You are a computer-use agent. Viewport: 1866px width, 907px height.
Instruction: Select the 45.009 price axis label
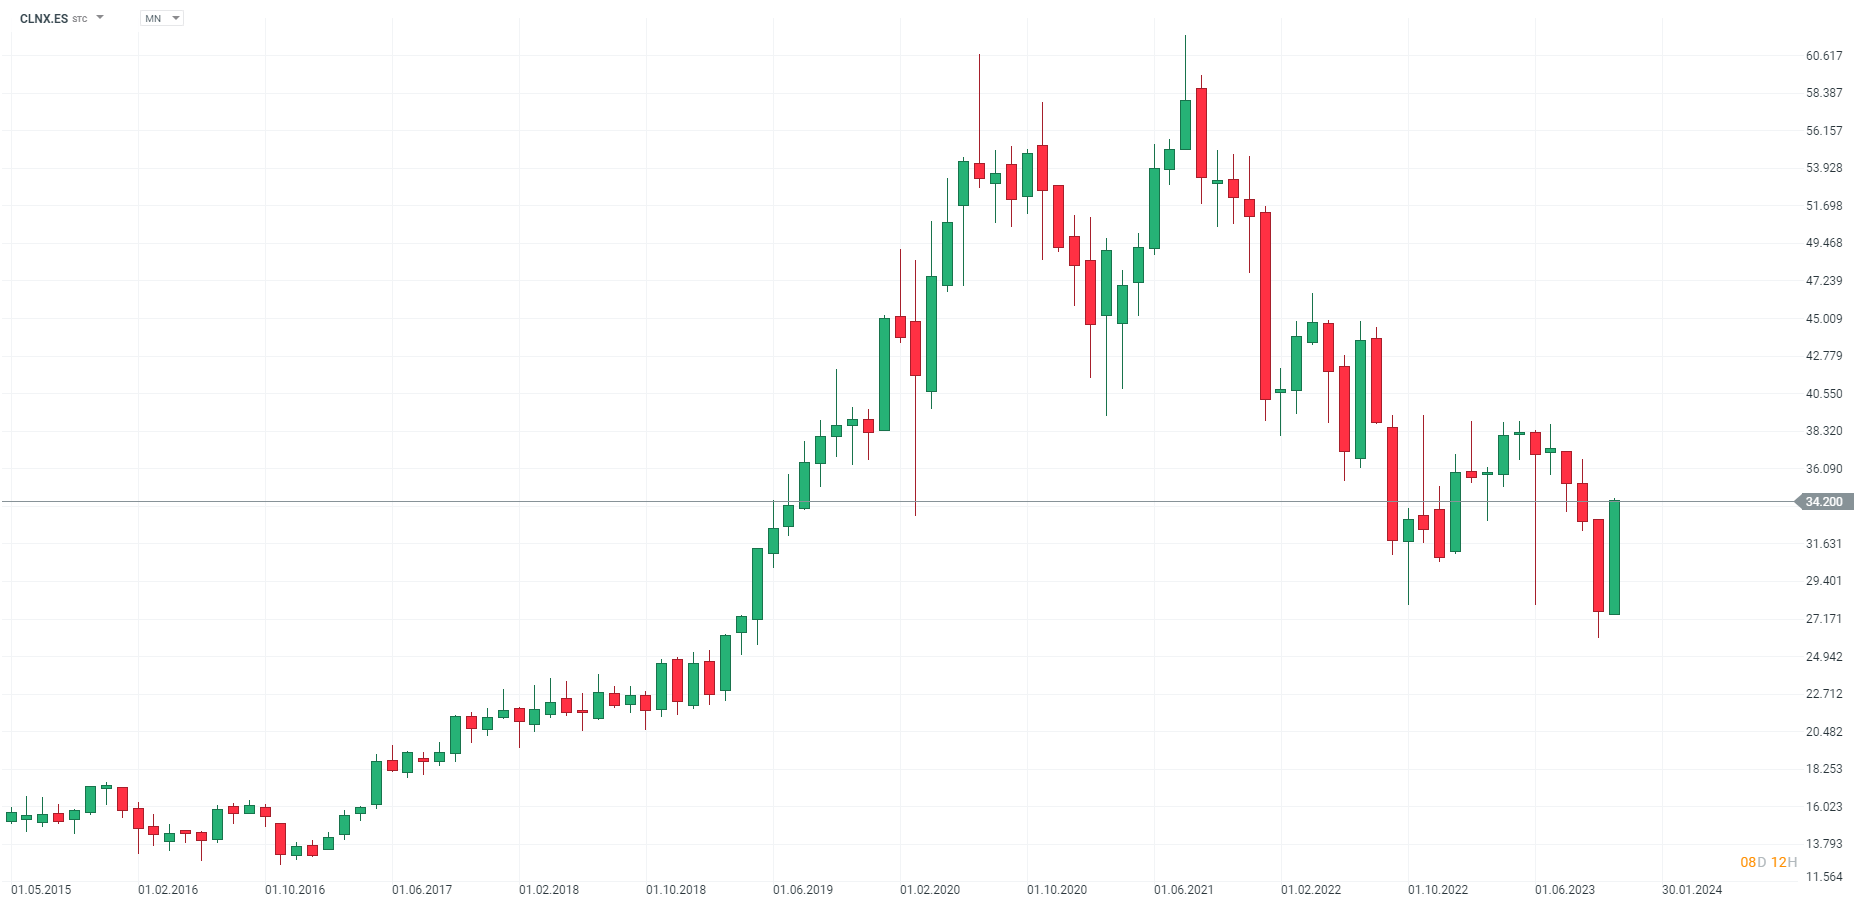(1824, 319)
